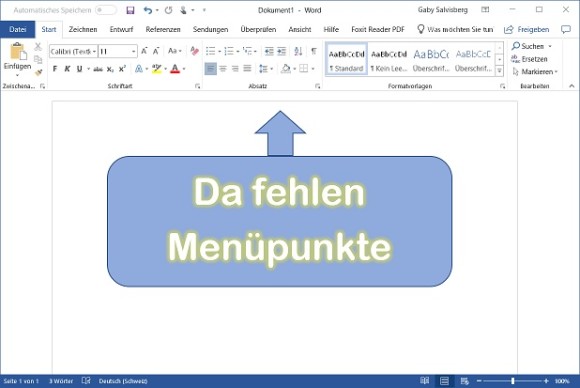Click the Format Painter brush icon
This screenshot has width=580, height=388.
pos(38,73)
